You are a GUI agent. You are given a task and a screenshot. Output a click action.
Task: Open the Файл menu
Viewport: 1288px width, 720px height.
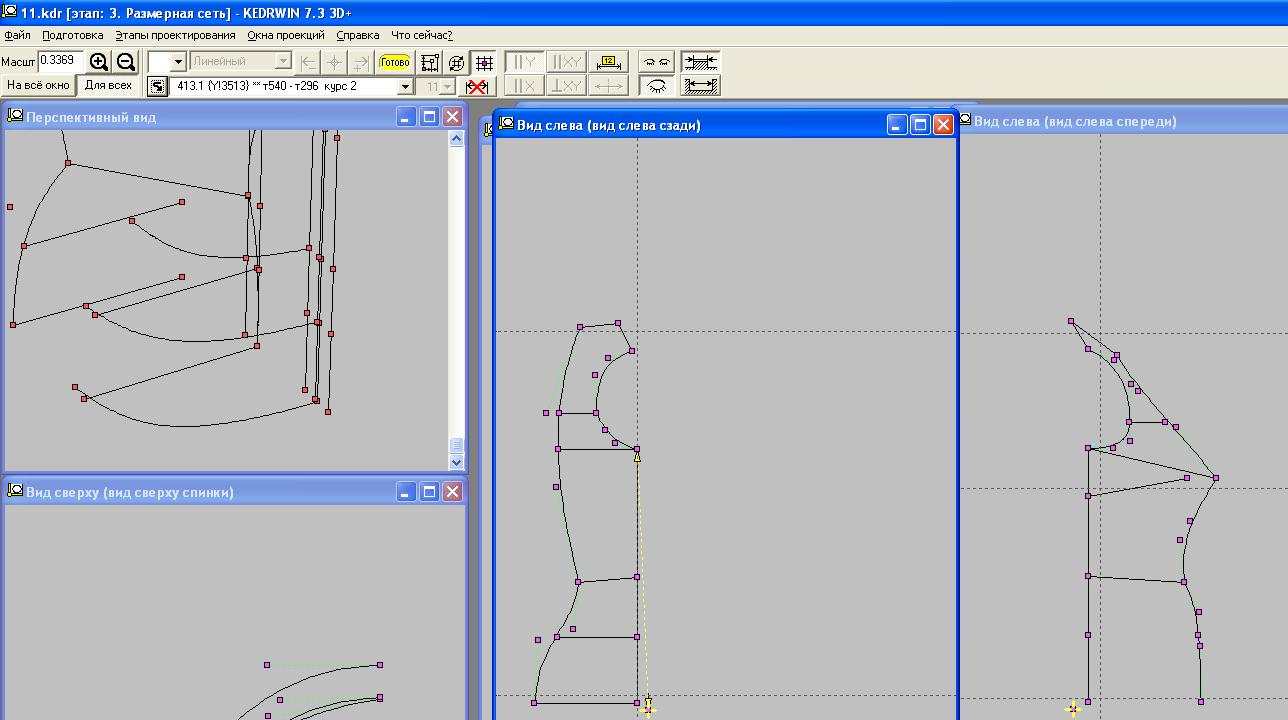click(x=17, y=35)
